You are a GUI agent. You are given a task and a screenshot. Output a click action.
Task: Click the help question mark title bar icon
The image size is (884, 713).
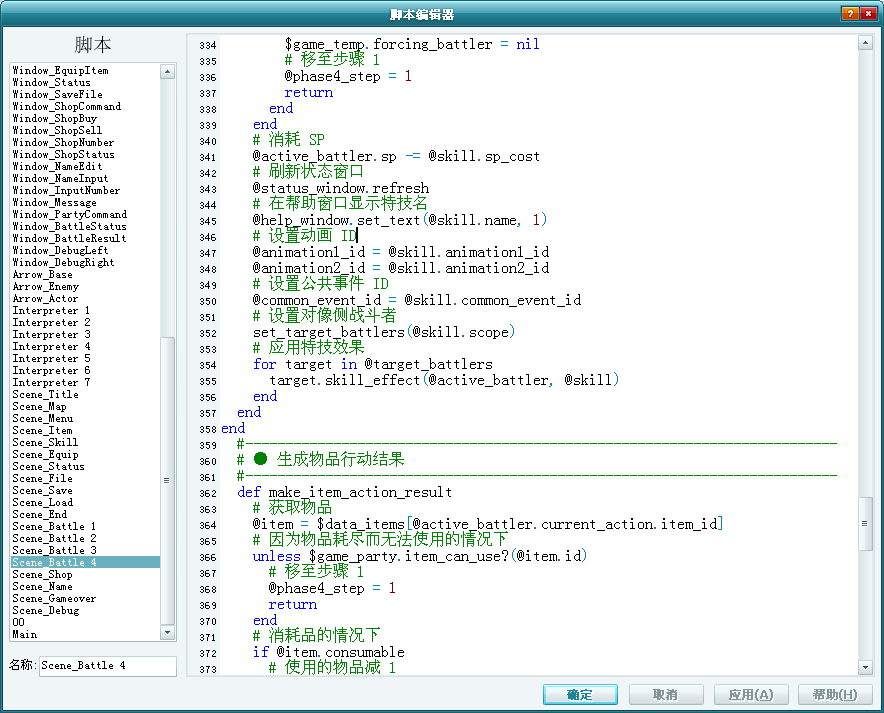pos(850,14)
